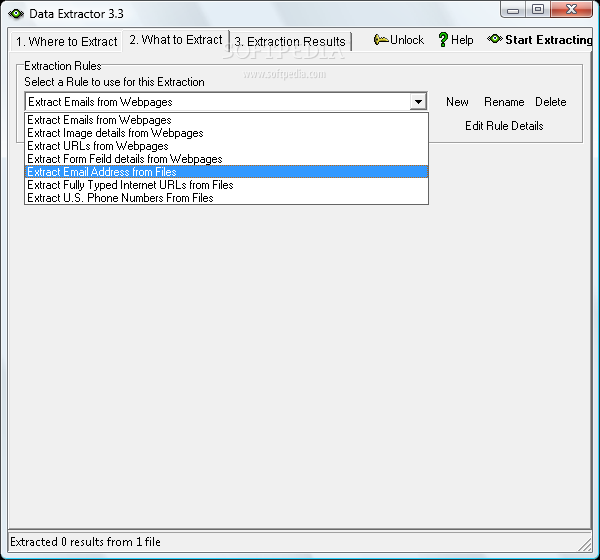600x560 pixels.
Task: Choose 'Extract U.S. Phone Numbers From Files'
Action: pos(227,198)
